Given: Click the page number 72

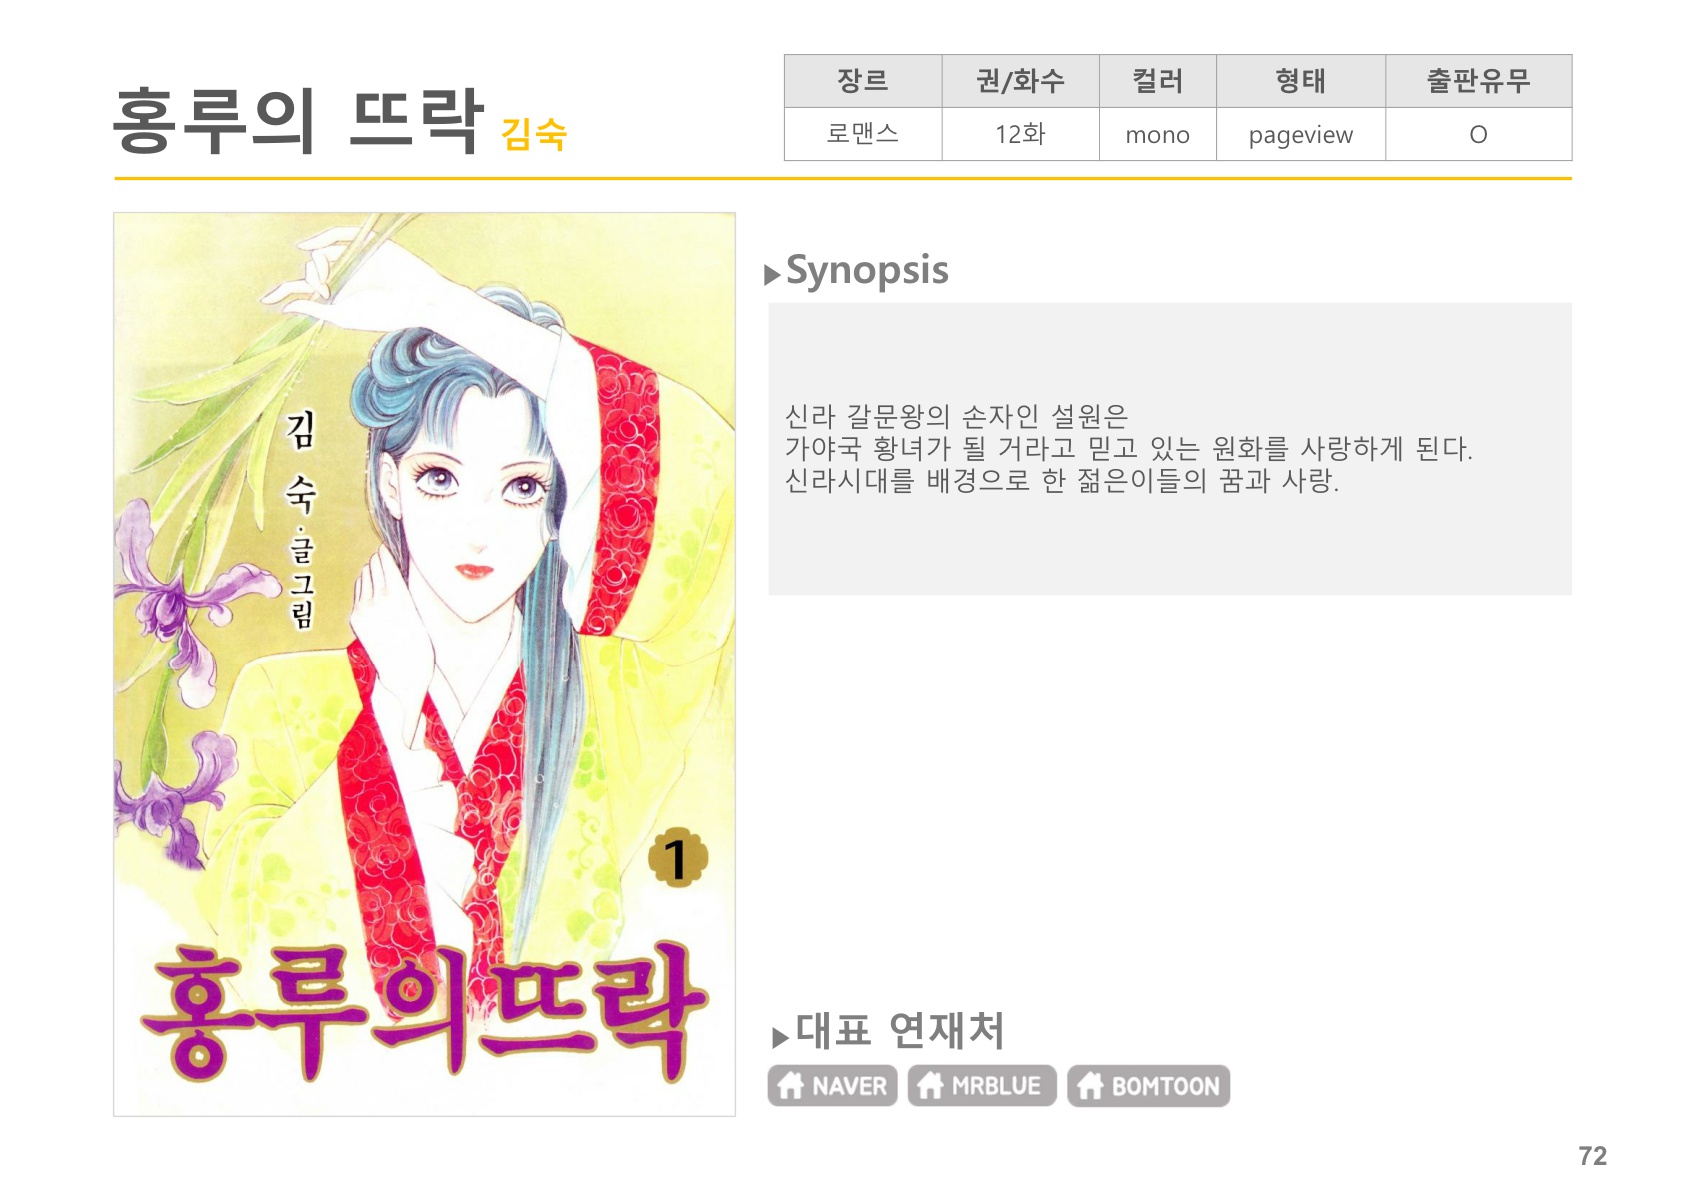Looking at the screenshot, I should [1592, 1156].
